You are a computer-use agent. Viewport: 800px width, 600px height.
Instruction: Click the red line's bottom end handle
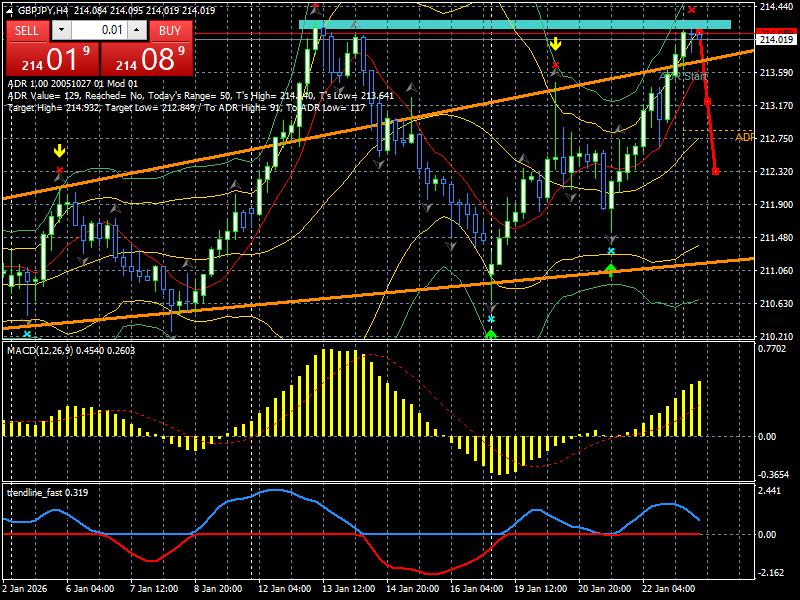click(x=715, y=172)
